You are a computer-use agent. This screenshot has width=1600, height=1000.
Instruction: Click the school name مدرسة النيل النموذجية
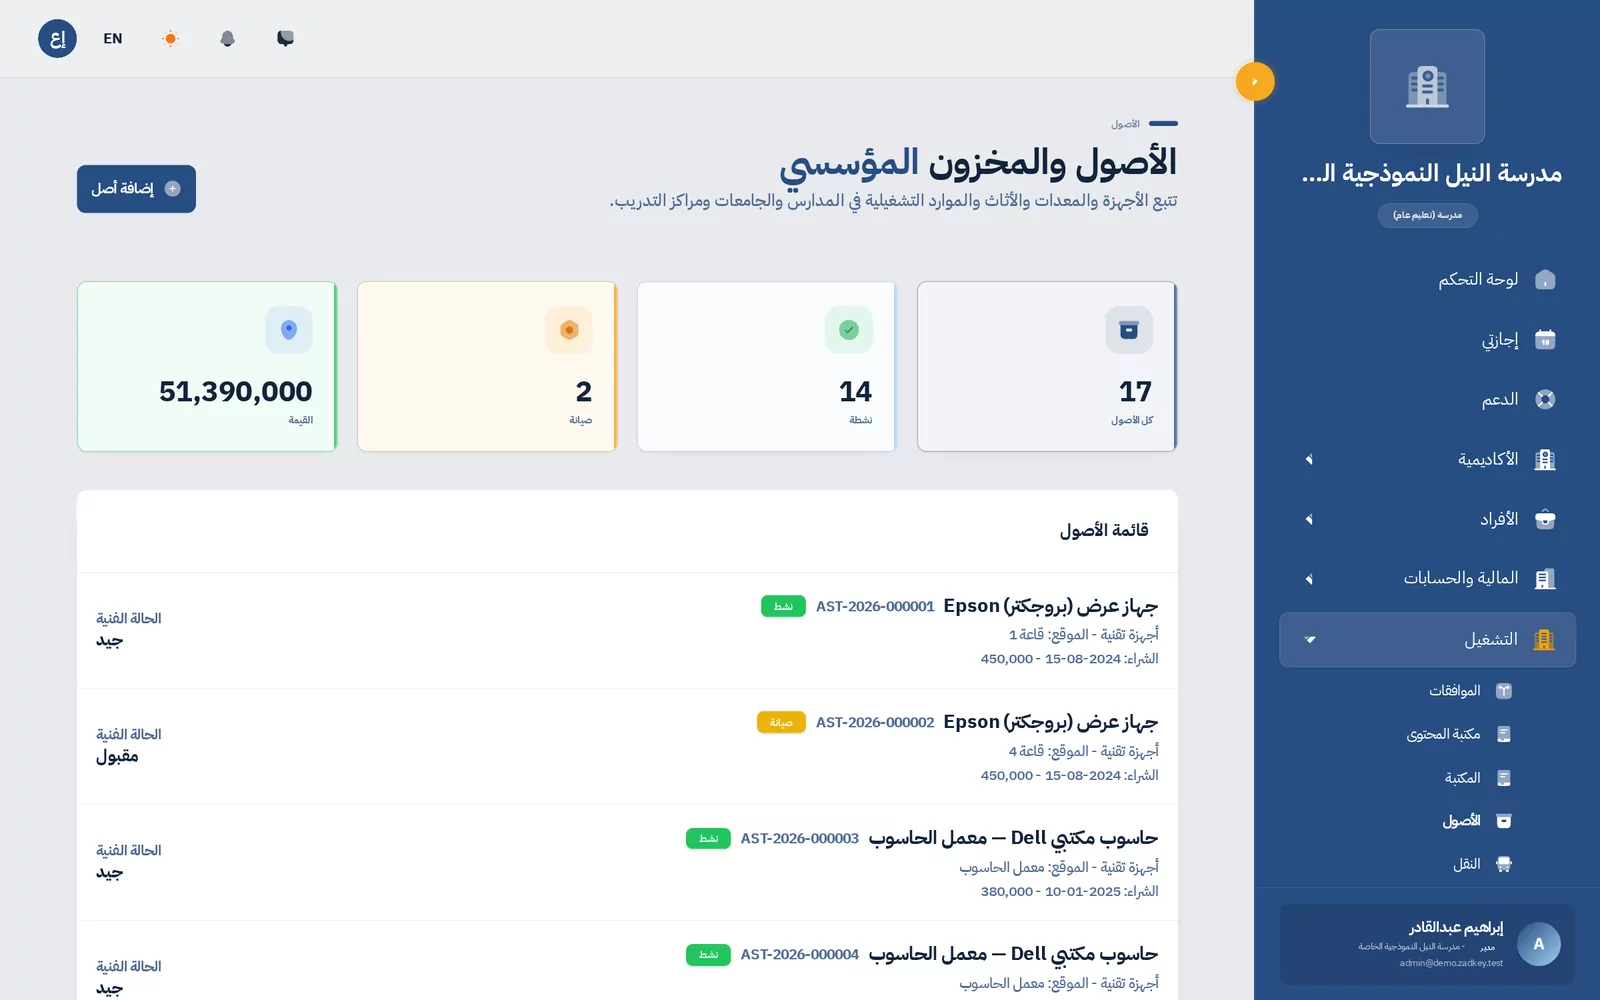click(x=1431, y=174)
